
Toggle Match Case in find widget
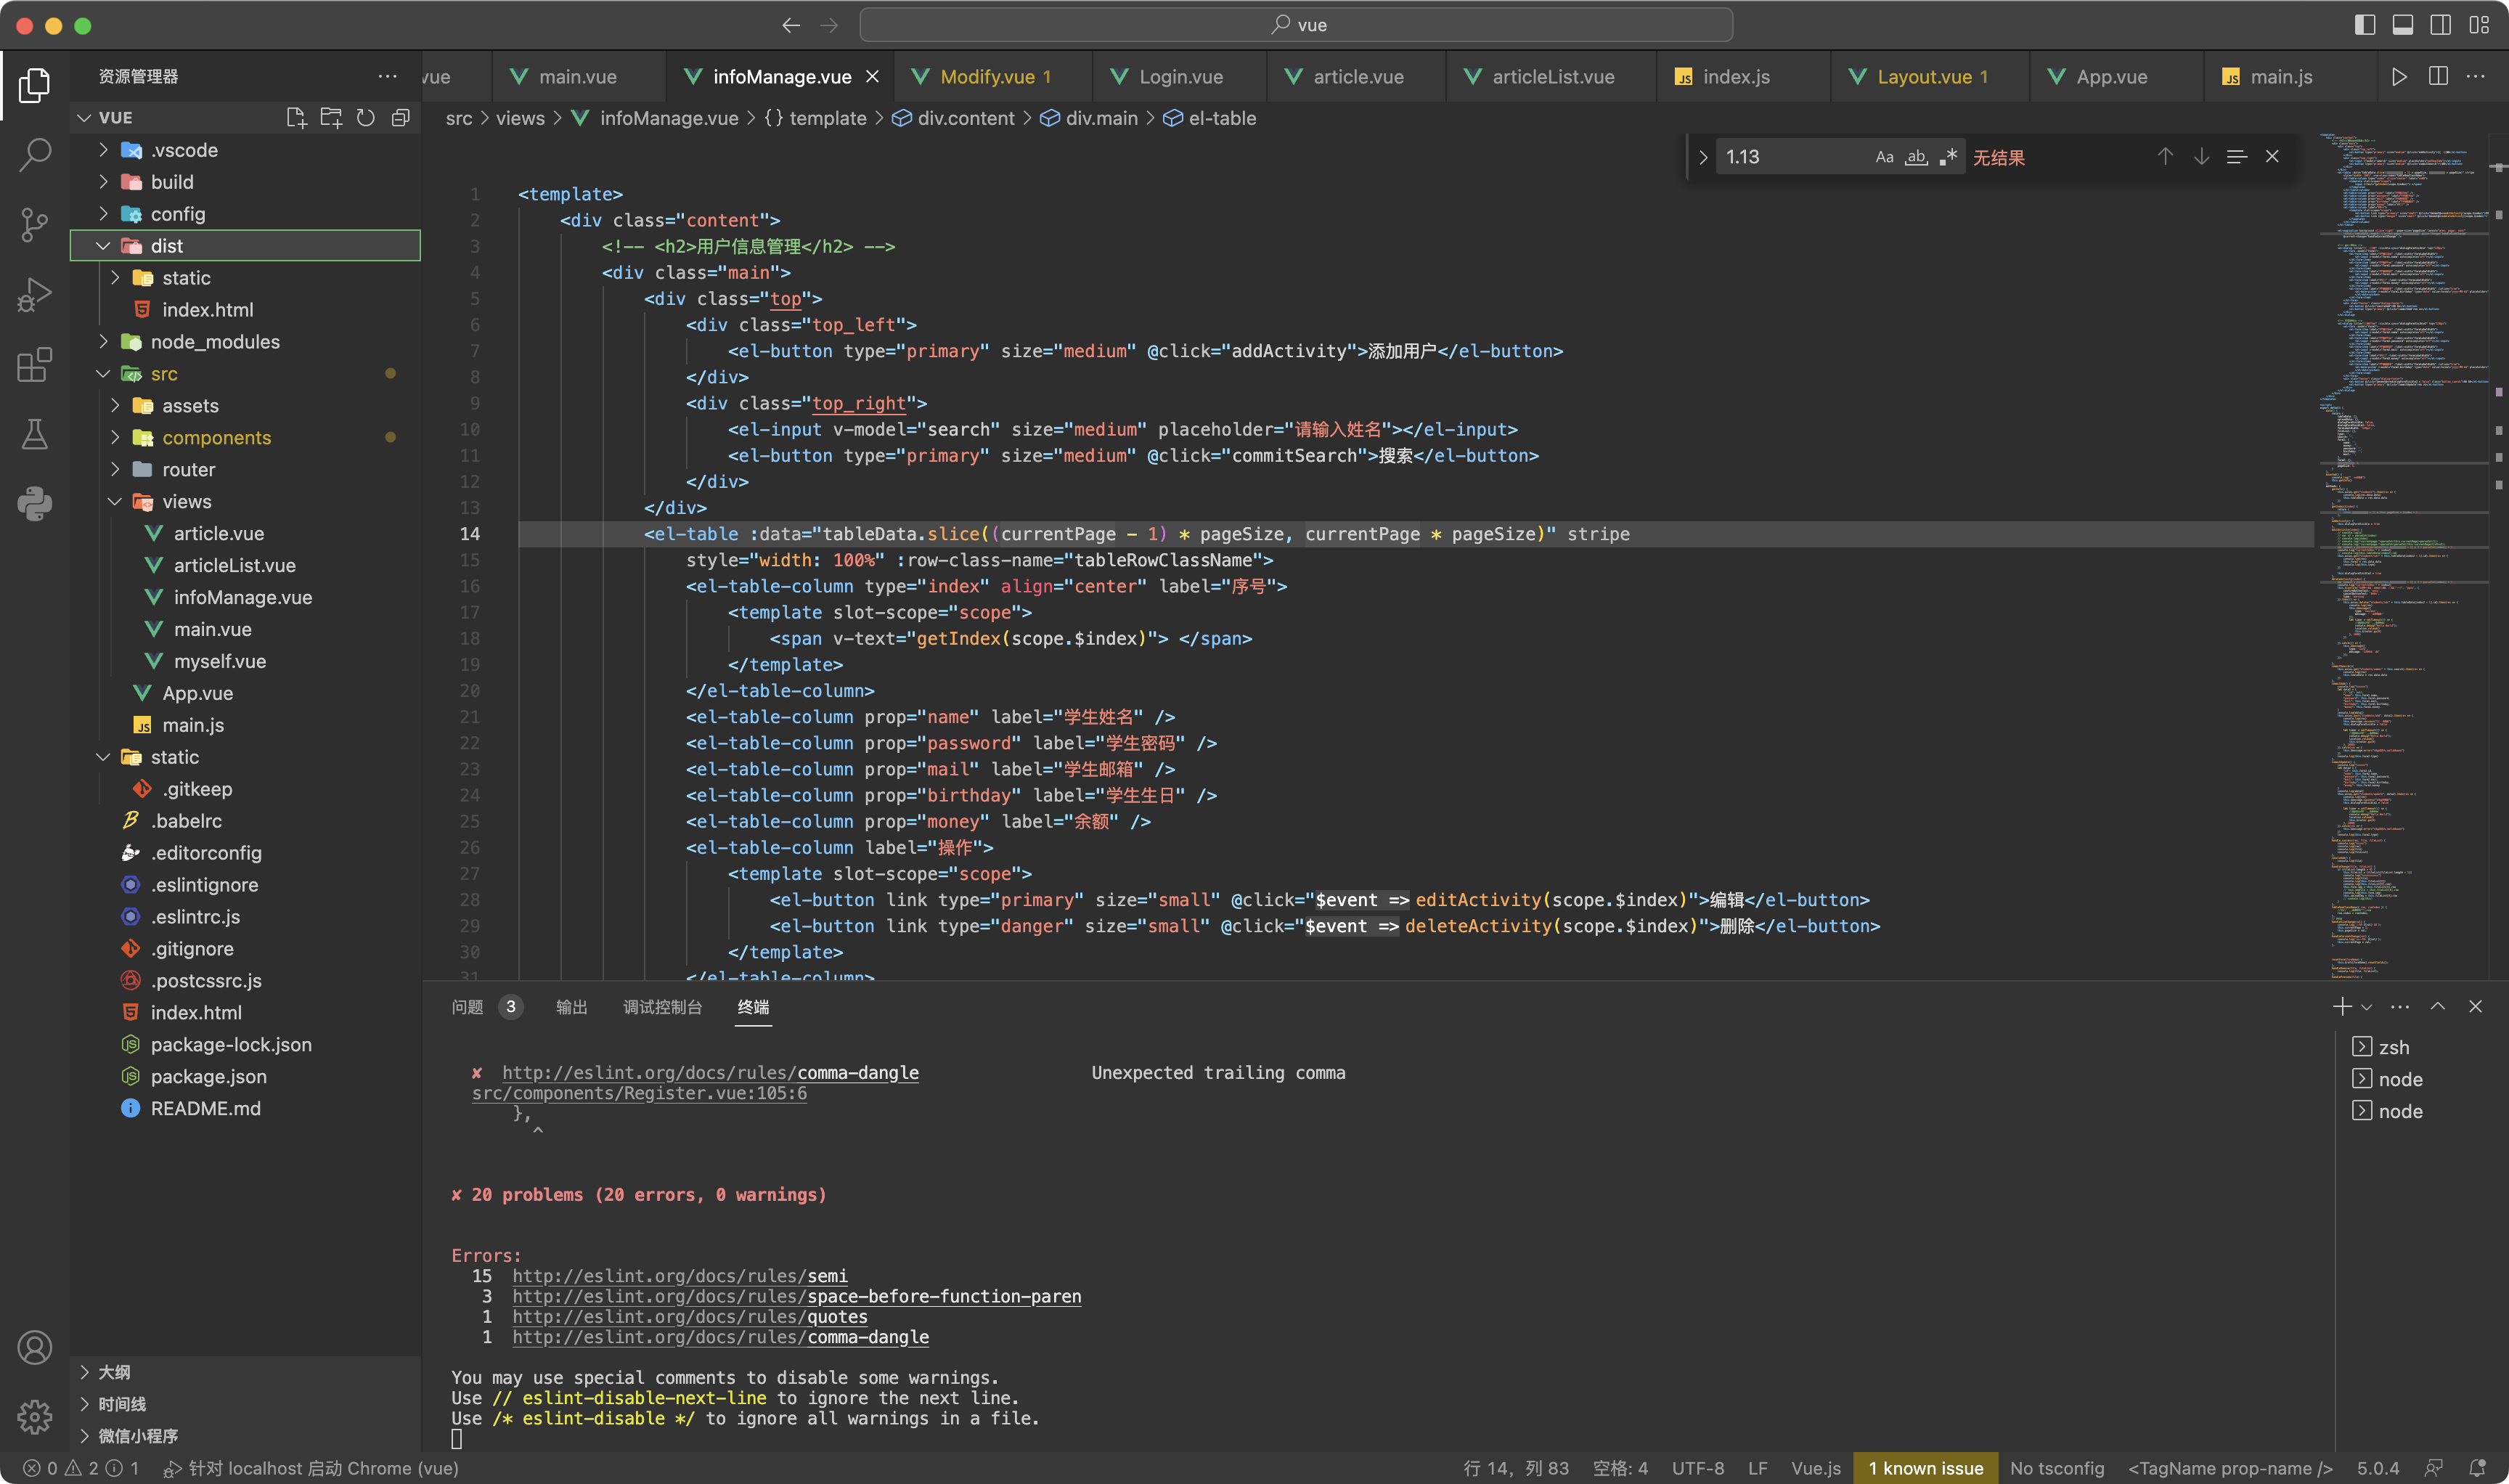1884,157
